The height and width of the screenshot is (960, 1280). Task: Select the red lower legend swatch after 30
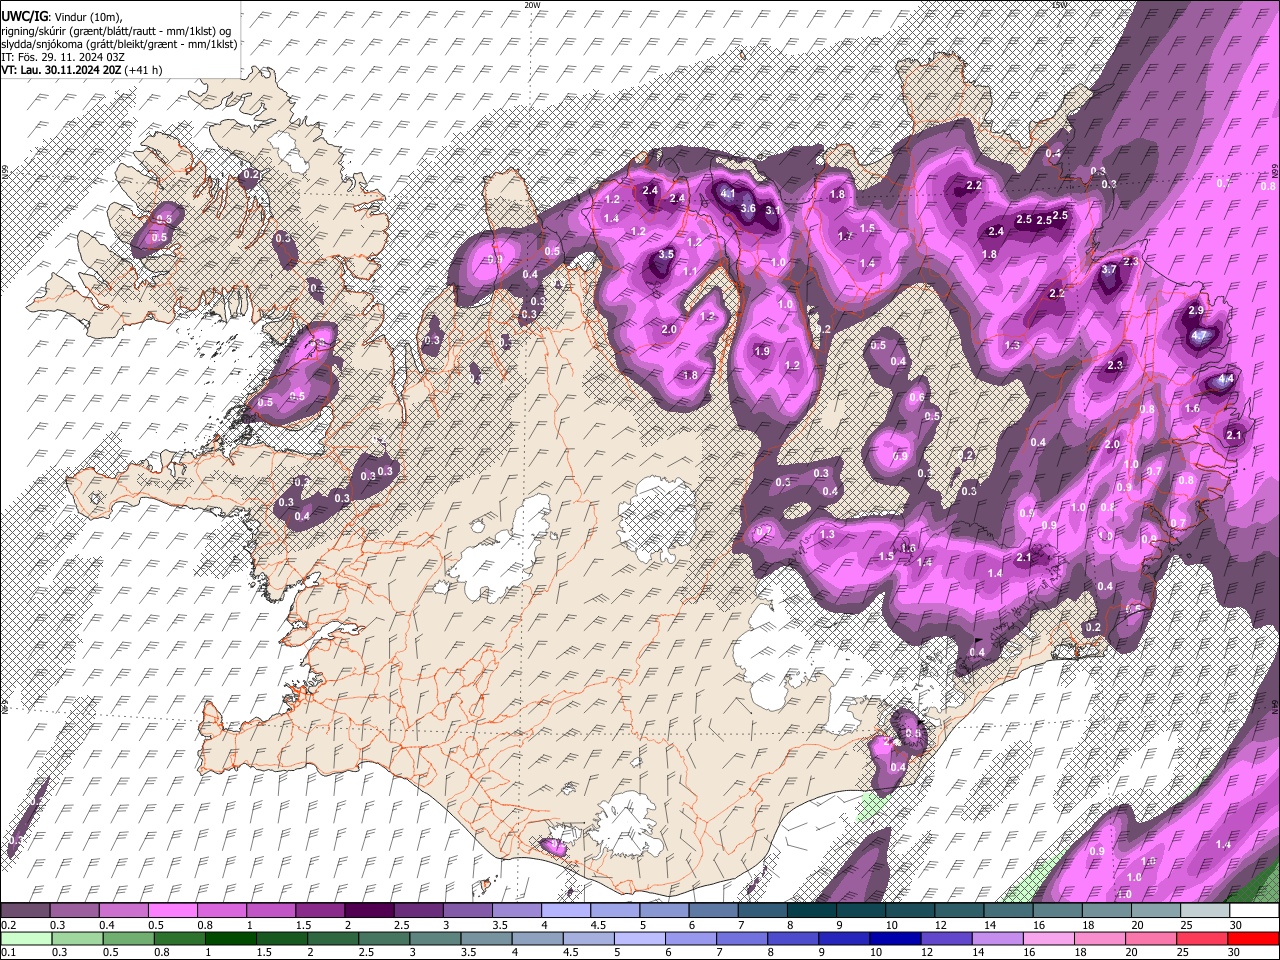pos(1253,938)
